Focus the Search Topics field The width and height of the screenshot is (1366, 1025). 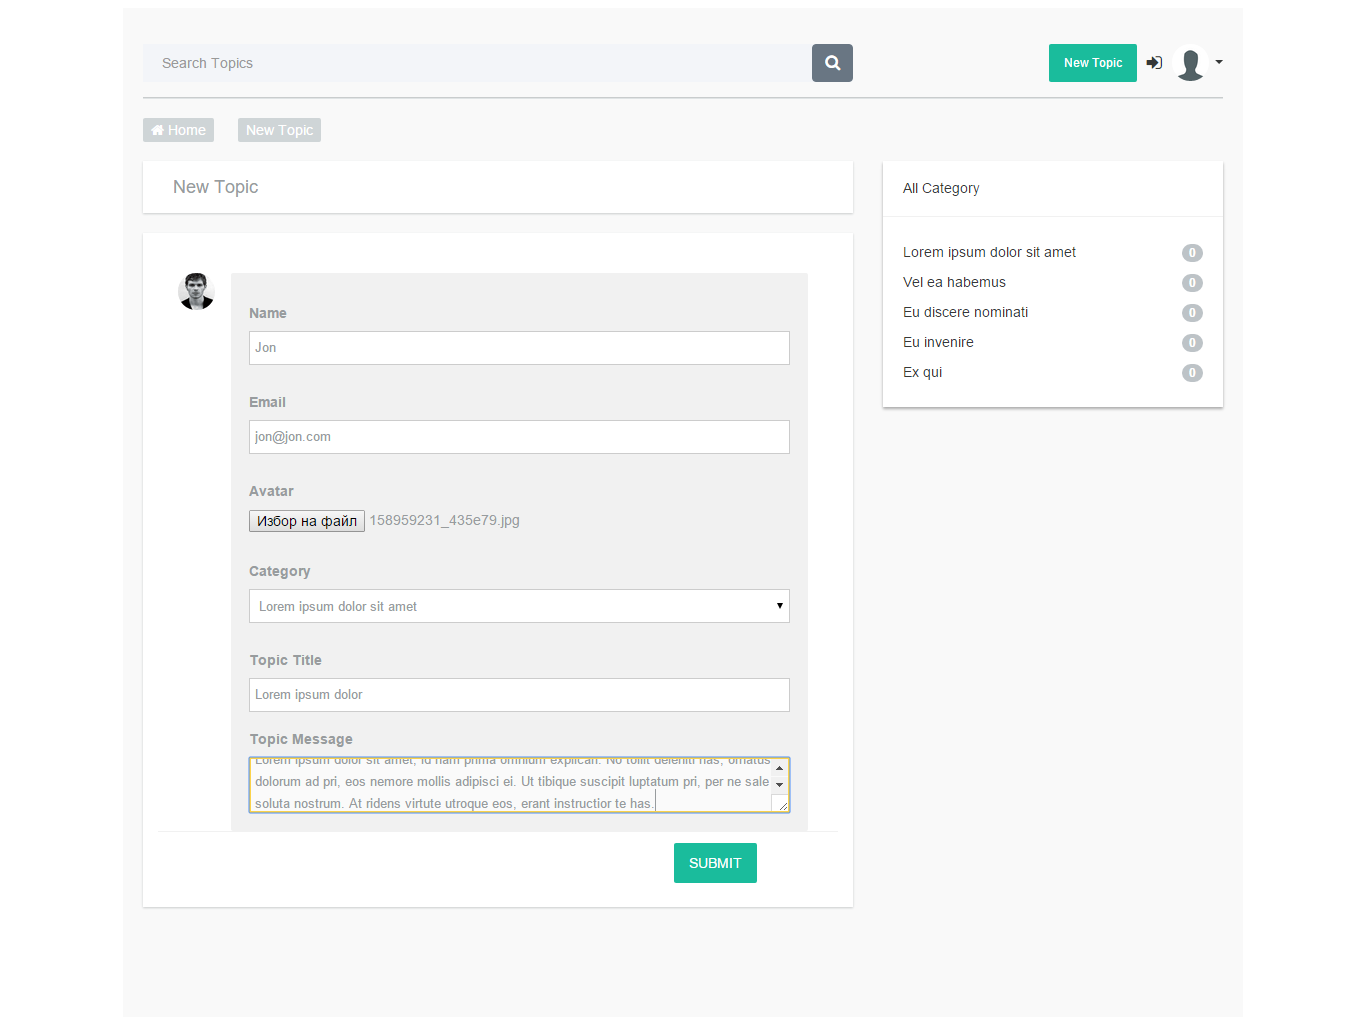coord(476,63)
